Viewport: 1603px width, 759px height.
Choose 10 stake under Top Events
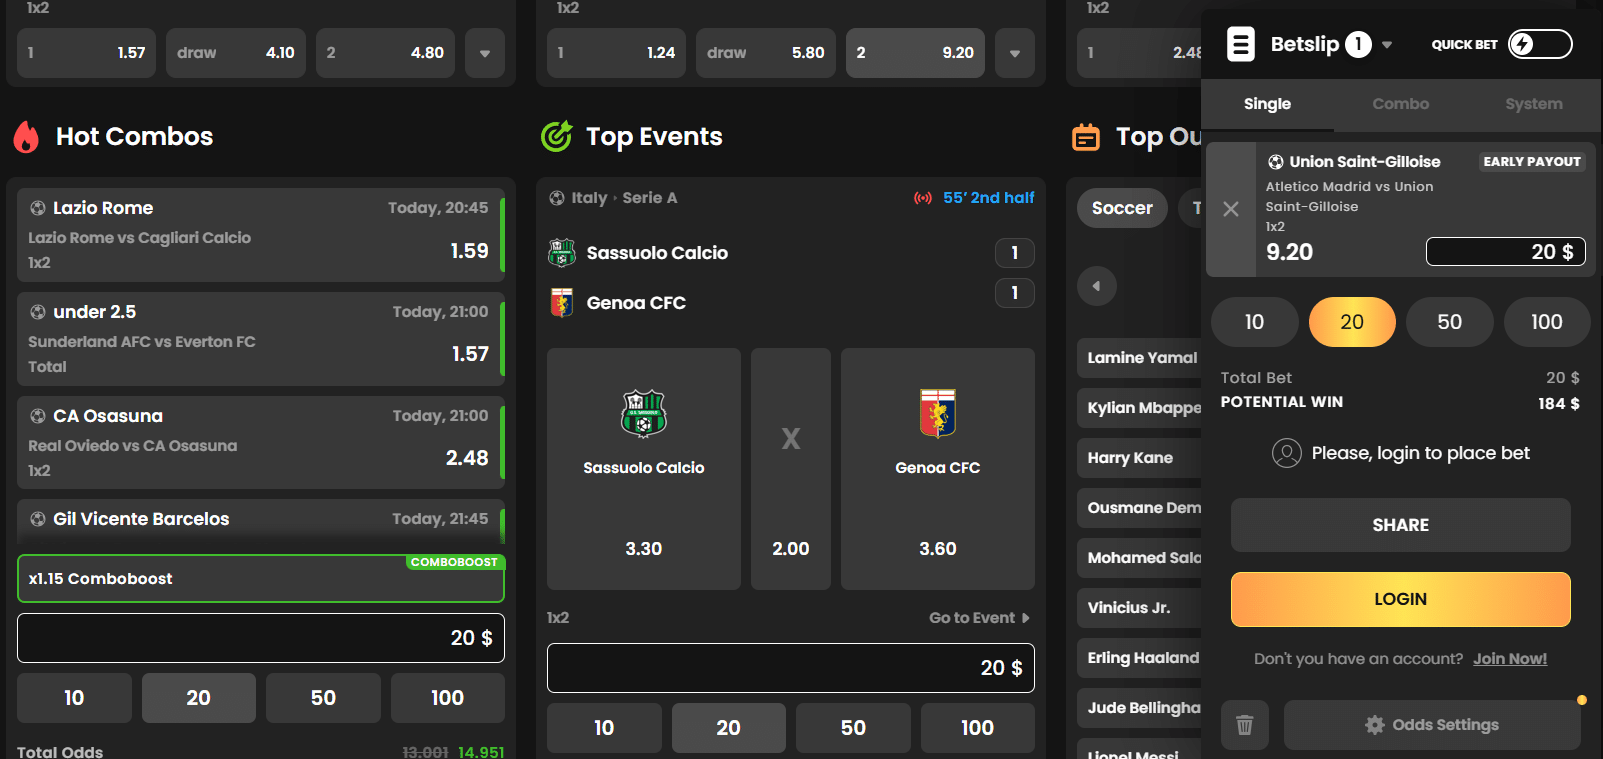(x=604, y=728)
